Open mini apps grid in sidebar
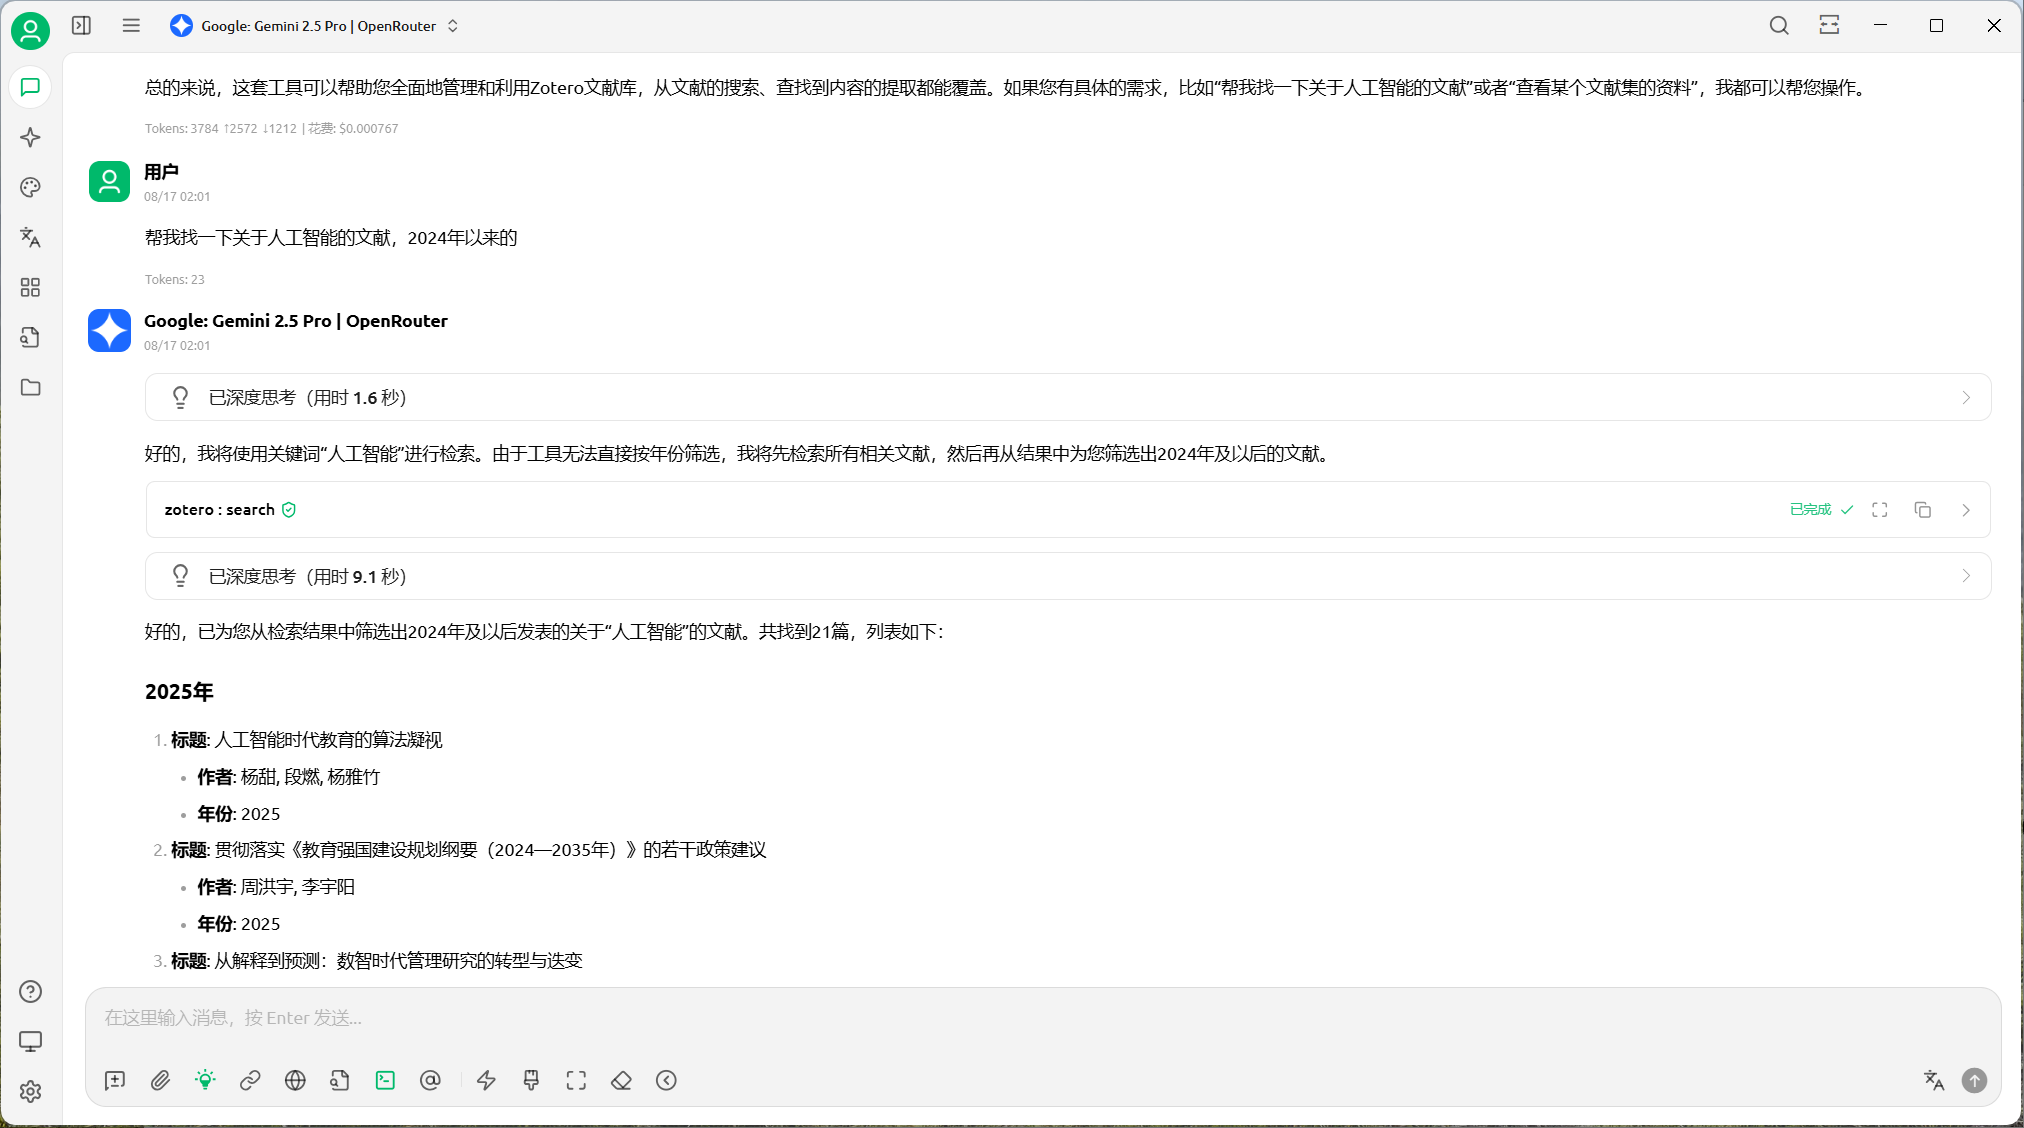 click(30, 287)
